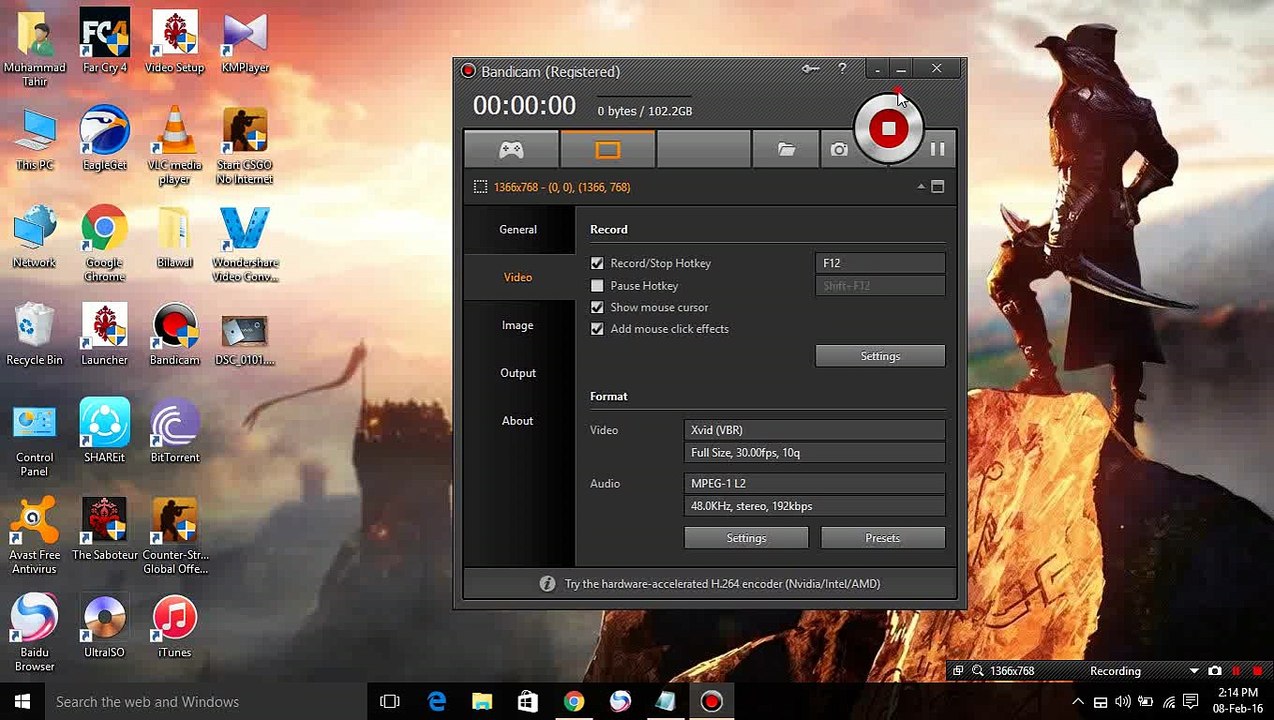Screen dimensions: 1274x720
Task: Open the Image settings tab
Action: tap(518, 325)
